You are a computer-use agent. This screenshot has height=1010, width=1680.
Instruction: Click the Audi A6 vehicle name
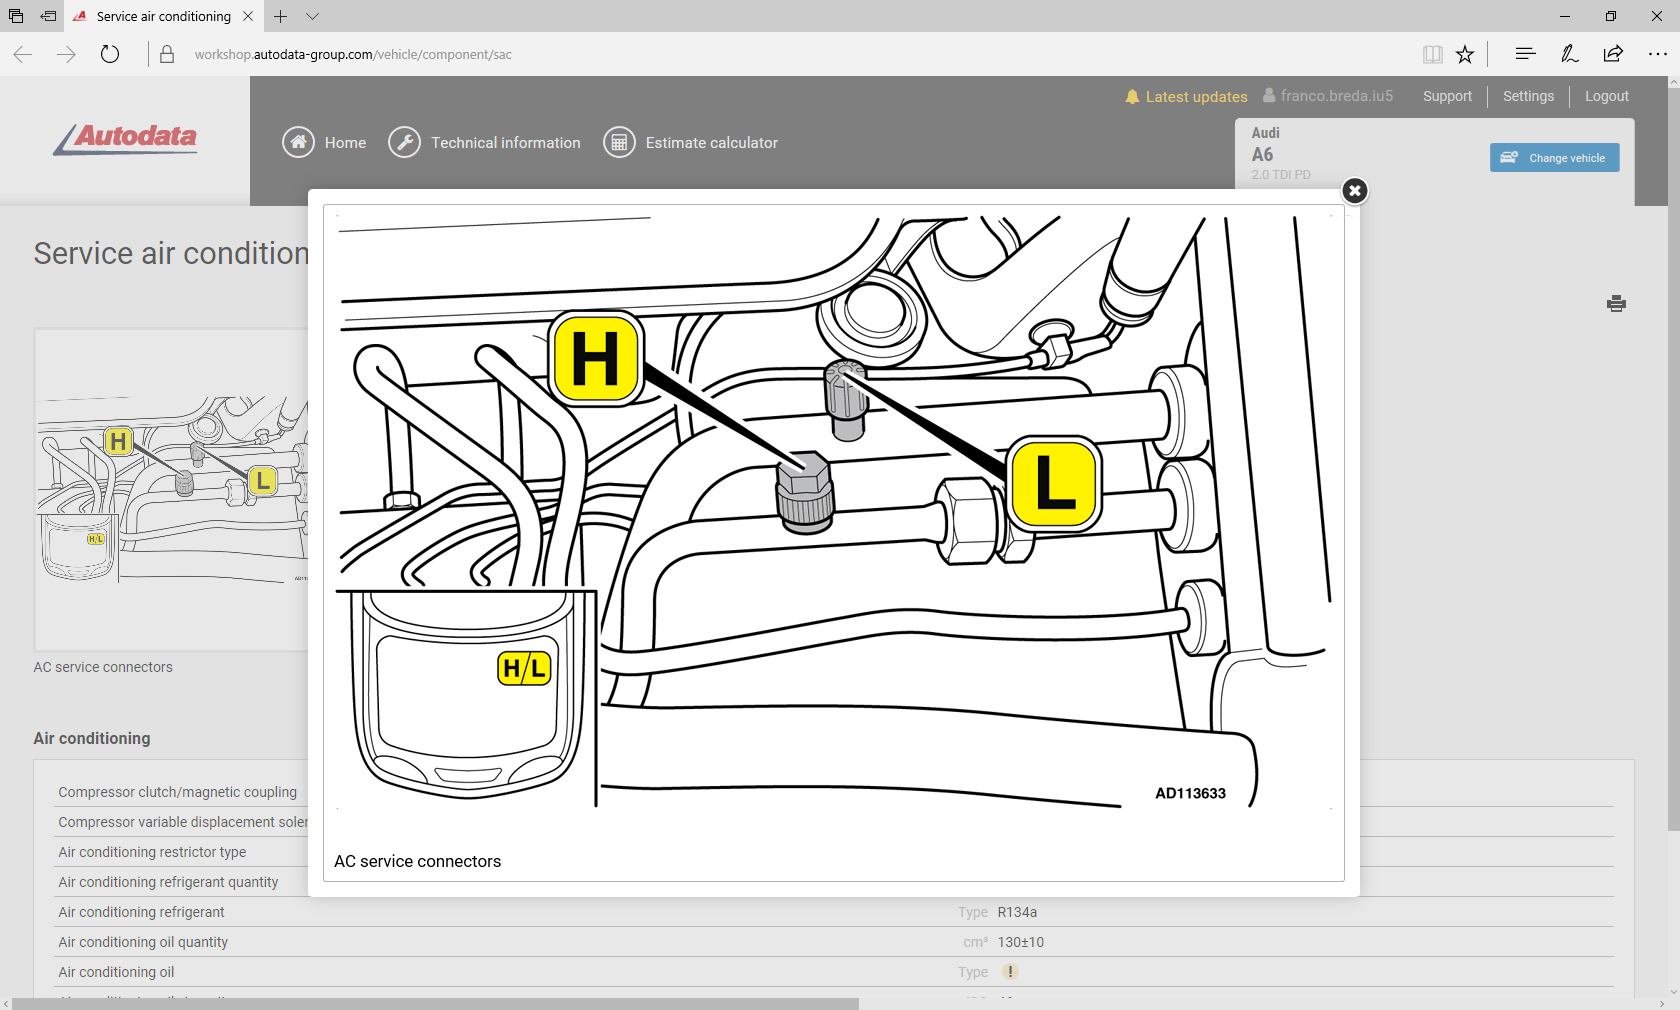[x=1265, y=144]
